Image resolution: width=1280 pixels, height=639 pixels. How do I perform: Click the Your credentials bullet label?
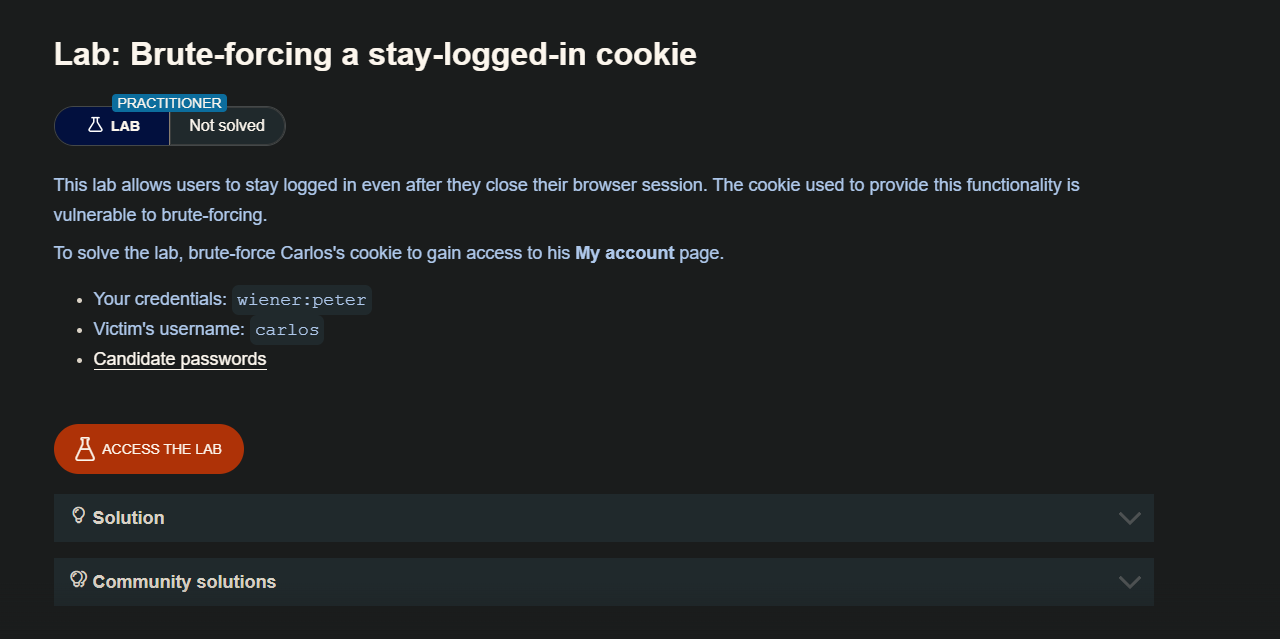click(160, 299)
